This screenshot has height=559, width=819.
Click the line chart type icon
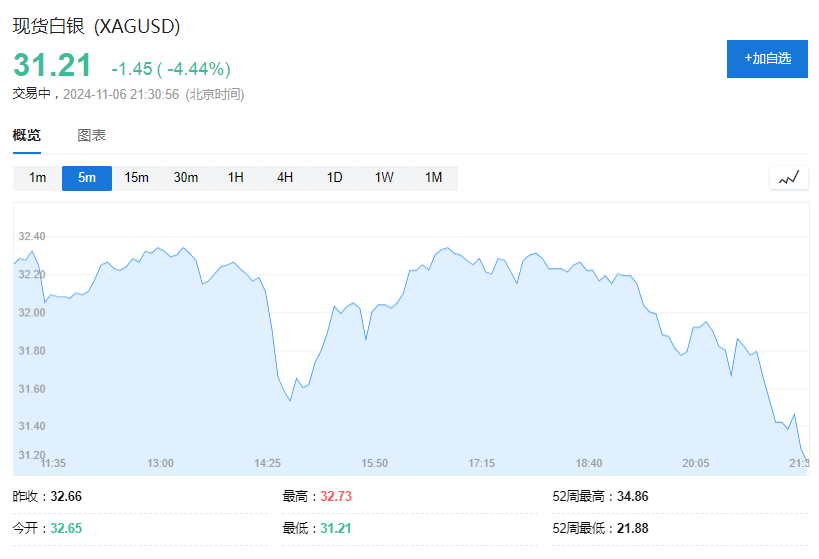788,178
